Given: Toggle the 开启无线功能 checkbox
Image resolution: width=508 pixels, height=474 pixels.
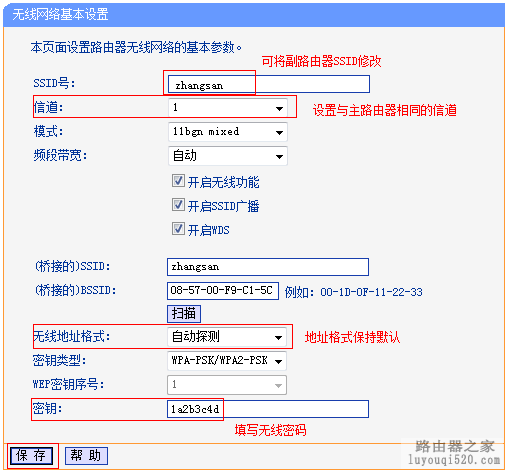Looking at the screenshot, I should 178,181.
